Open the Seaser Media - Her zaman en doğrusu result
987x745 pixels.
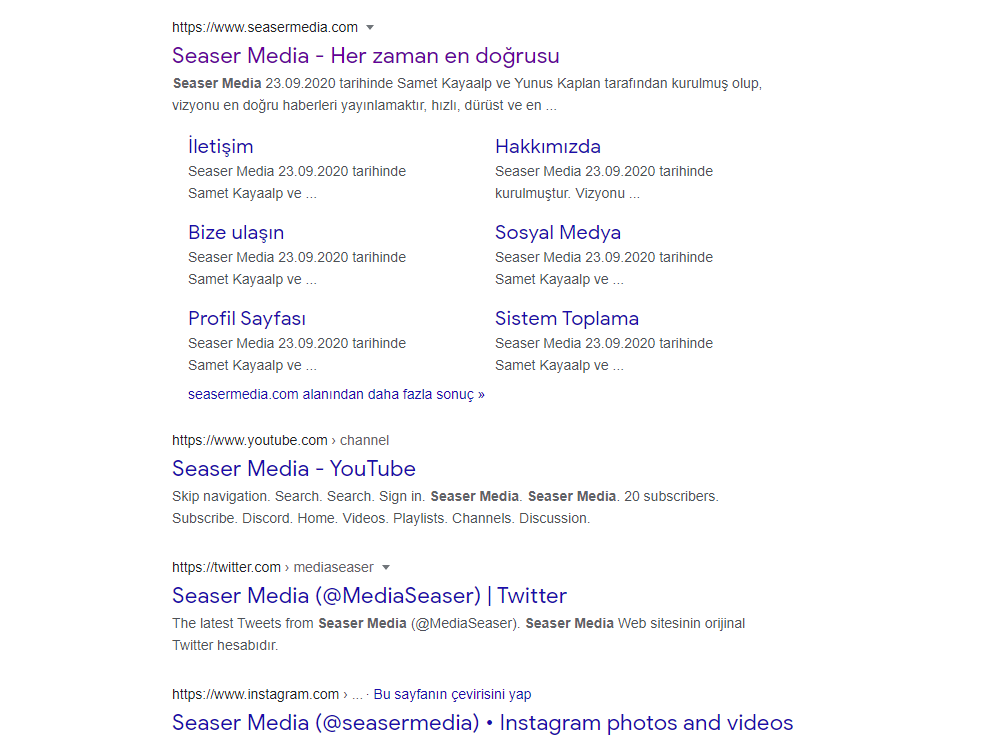coord(366,56)
